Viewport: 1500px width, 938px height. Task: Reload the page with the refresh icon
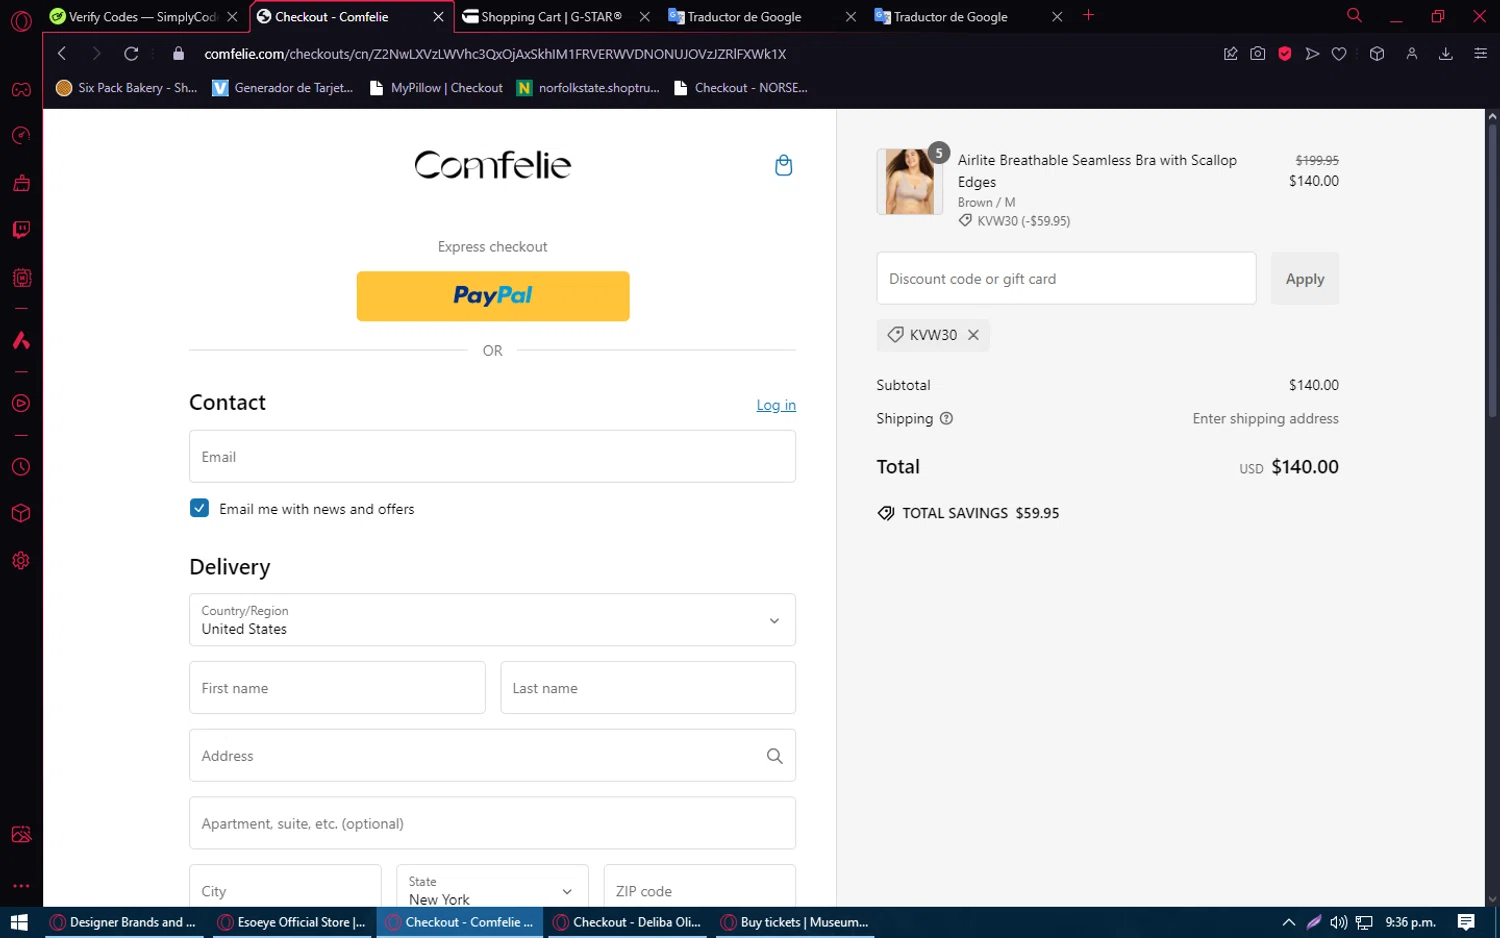tap(131, 54)
